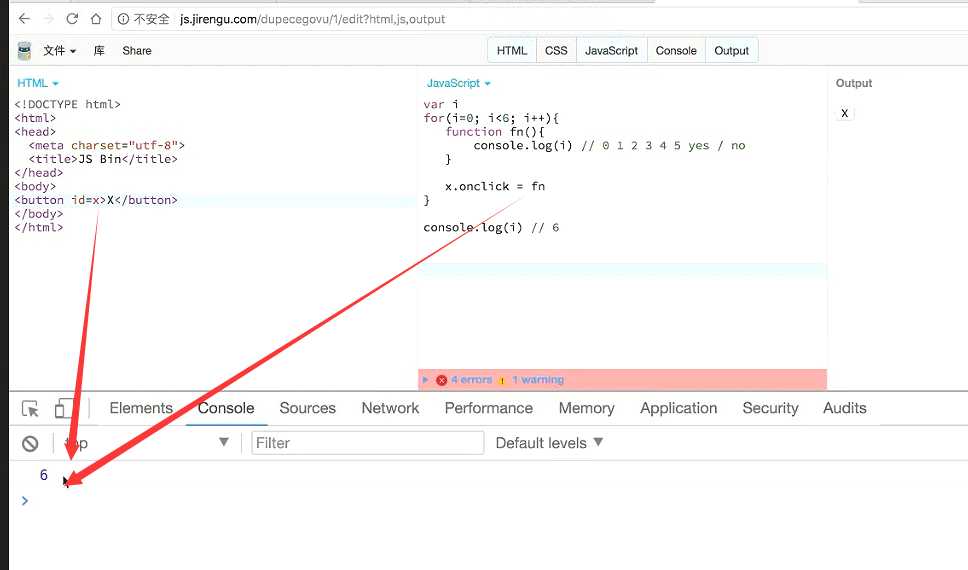The height and width of the screenshot is (570, 968).
Task: Expand the errors and warnings bar
Action: (425, 380)
